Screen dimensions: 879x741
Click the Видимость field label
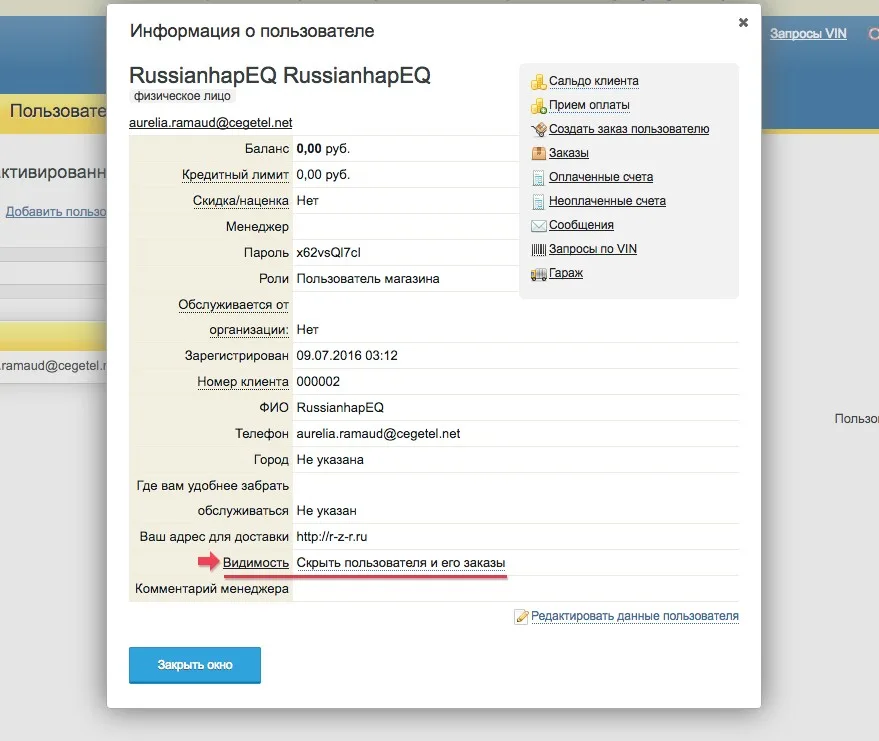point(256,563)
